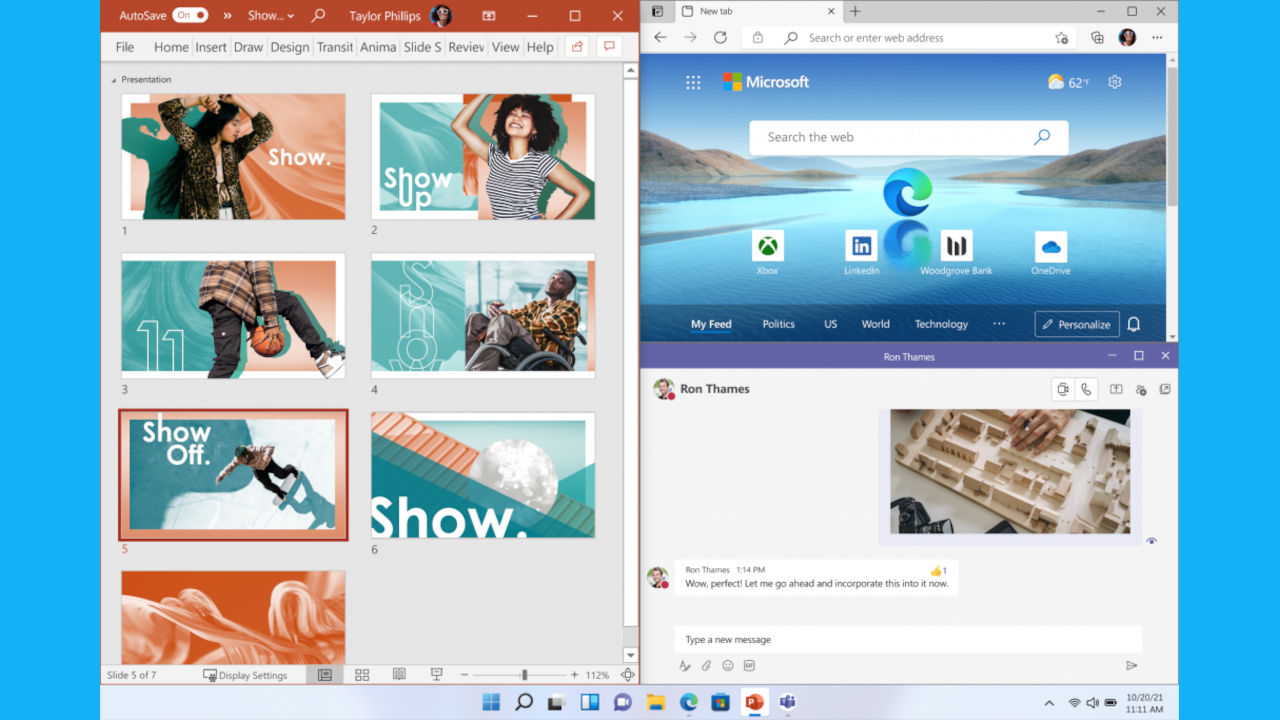This screenshot has height=720, width=1280.
Task: Click Edge refresh button
Action: click(720, 37)
